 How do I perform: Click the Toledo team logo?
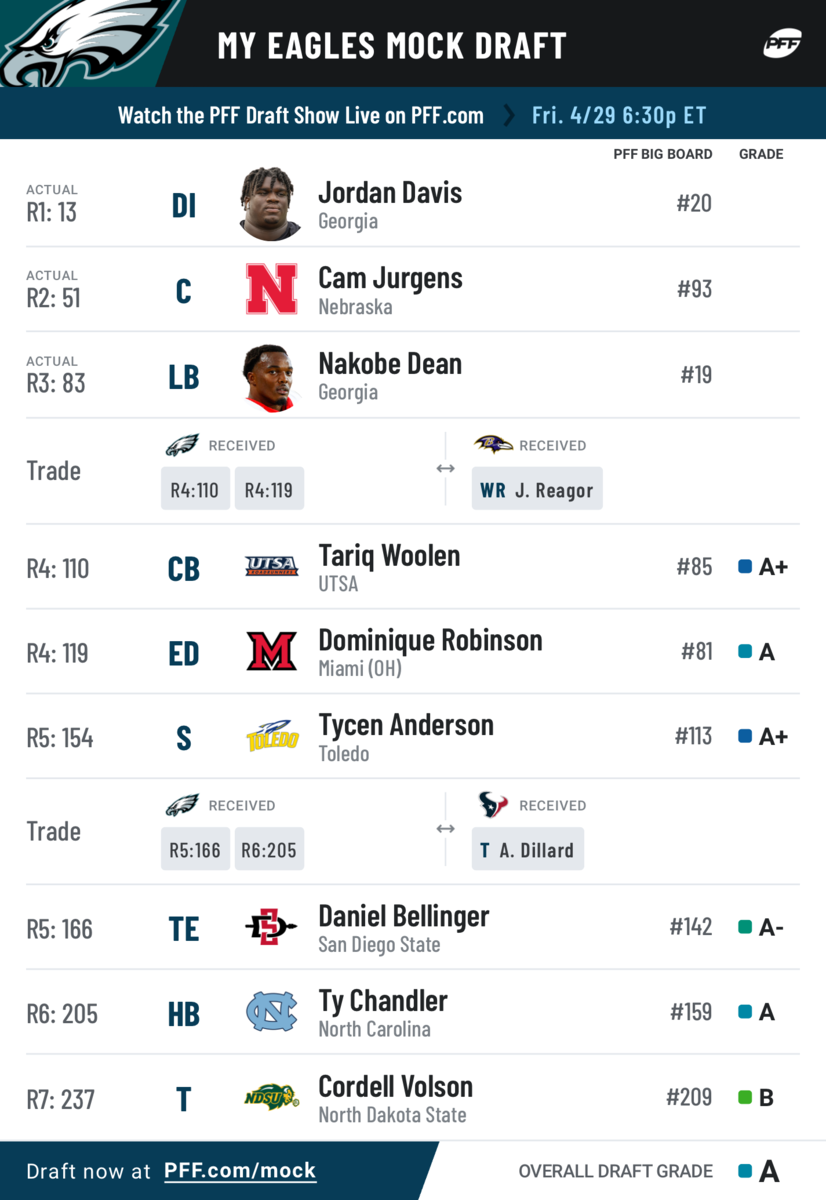point(272,736)
